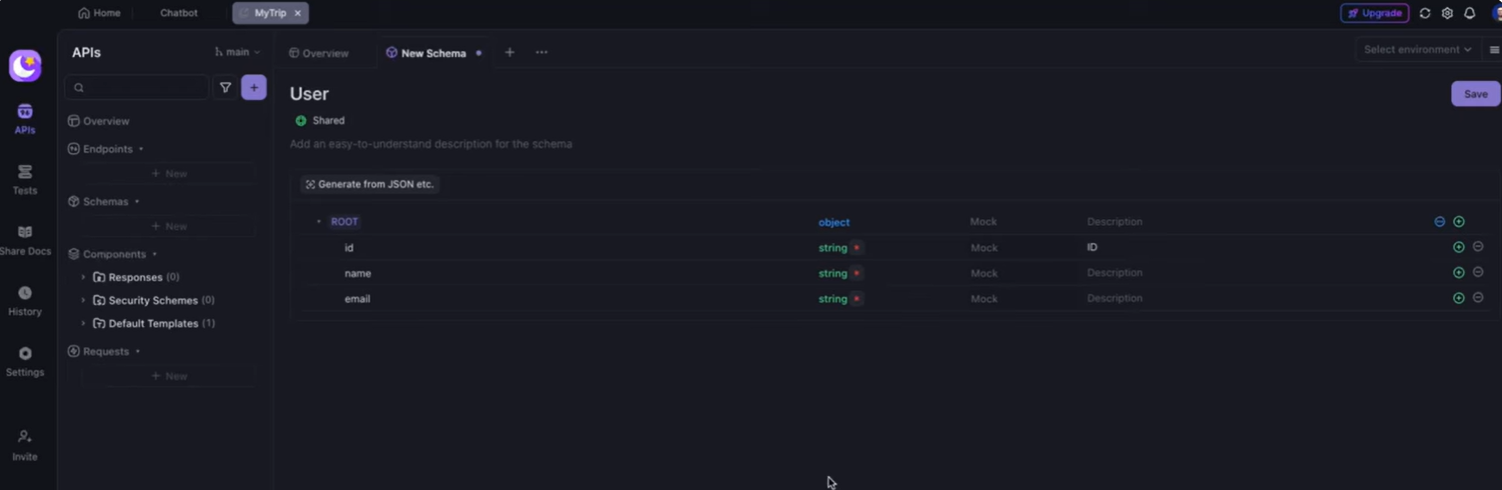Image resolution: width=1502 pixels, height=490 pixels.
Task: Click the purple plus button near search
Action: pyautogui.click(x=254, y=88)
